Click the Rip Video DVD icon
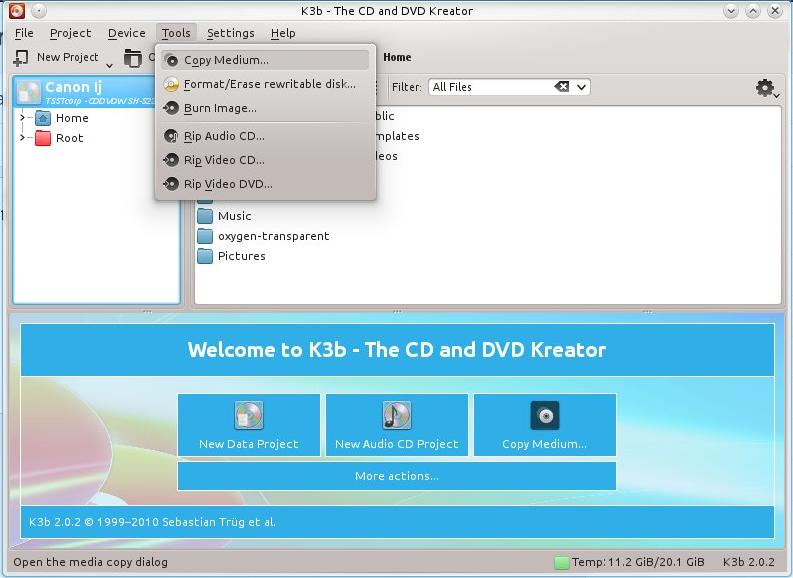Screen dimensions: 793x578 point(171,184)
